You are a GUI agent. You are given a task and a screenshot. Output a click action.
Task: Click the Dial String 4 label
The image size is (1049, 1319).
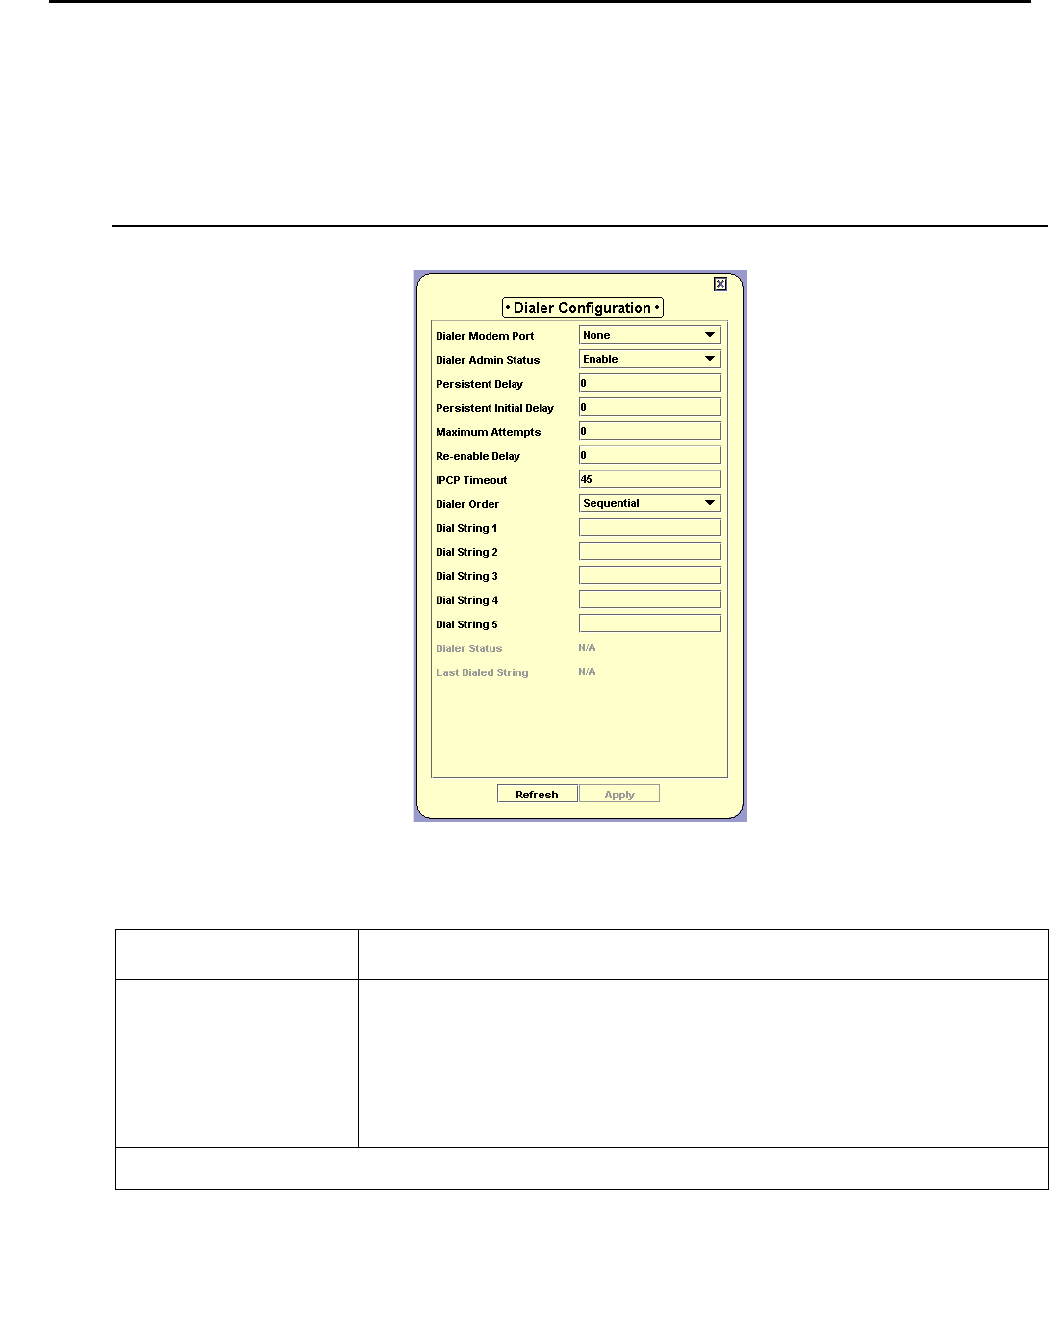click(466, 600)
